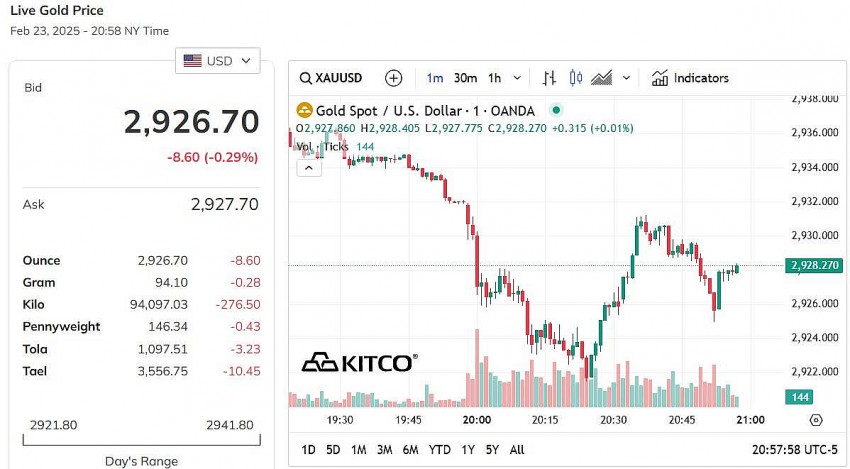Click the chart settings gear icon

[x=816, y=420]
